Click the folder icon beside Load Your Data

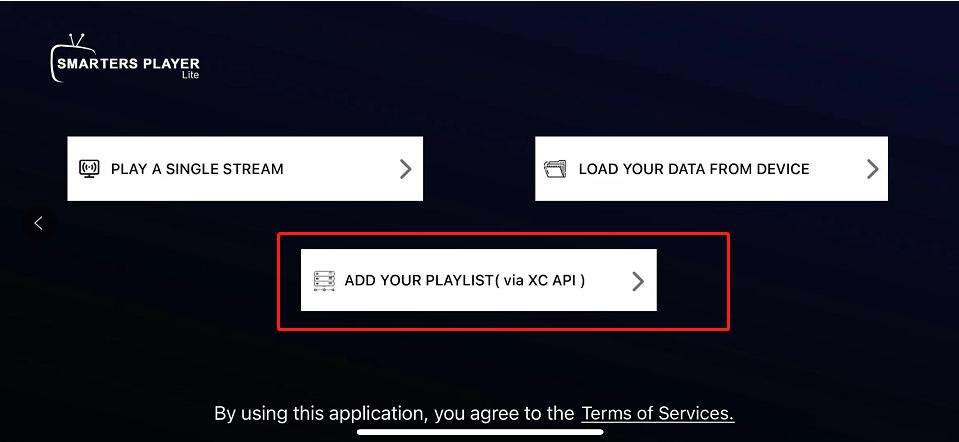[555, 168]
